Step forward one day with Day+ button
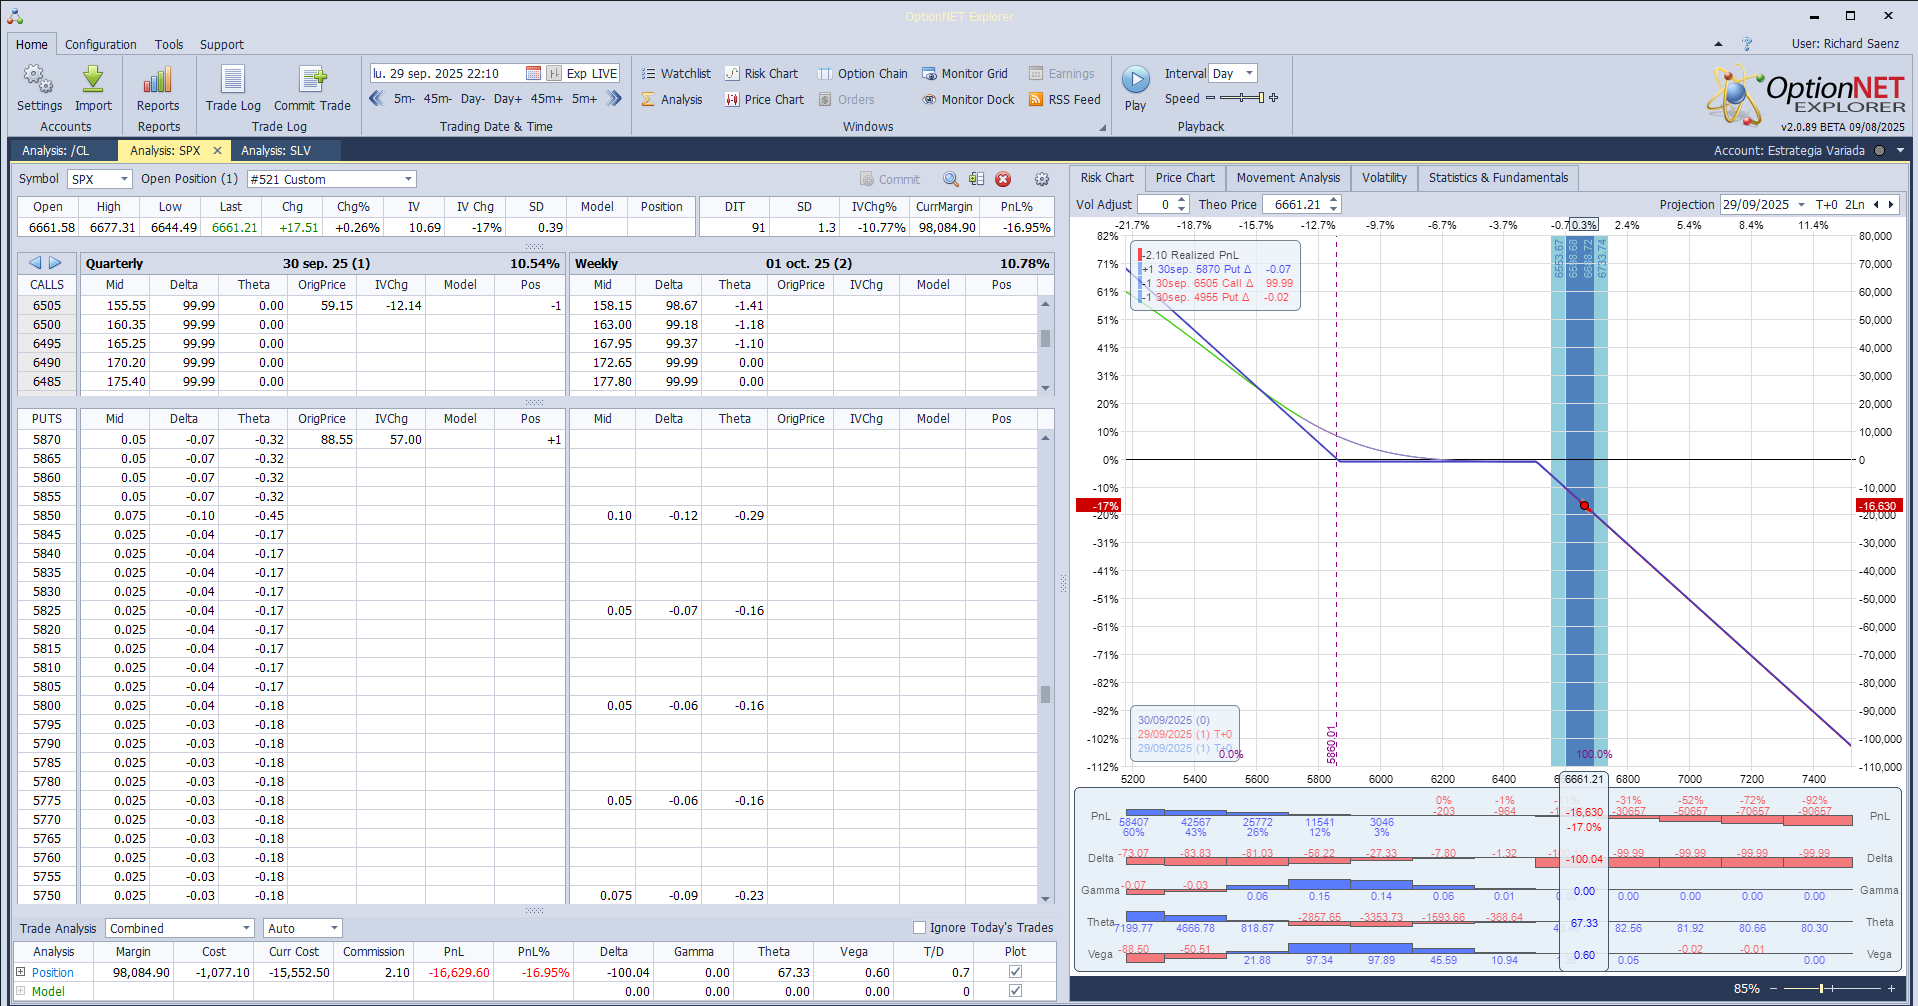The image size is (1918, 1006). pyautogui.click(x=508, y=99)
